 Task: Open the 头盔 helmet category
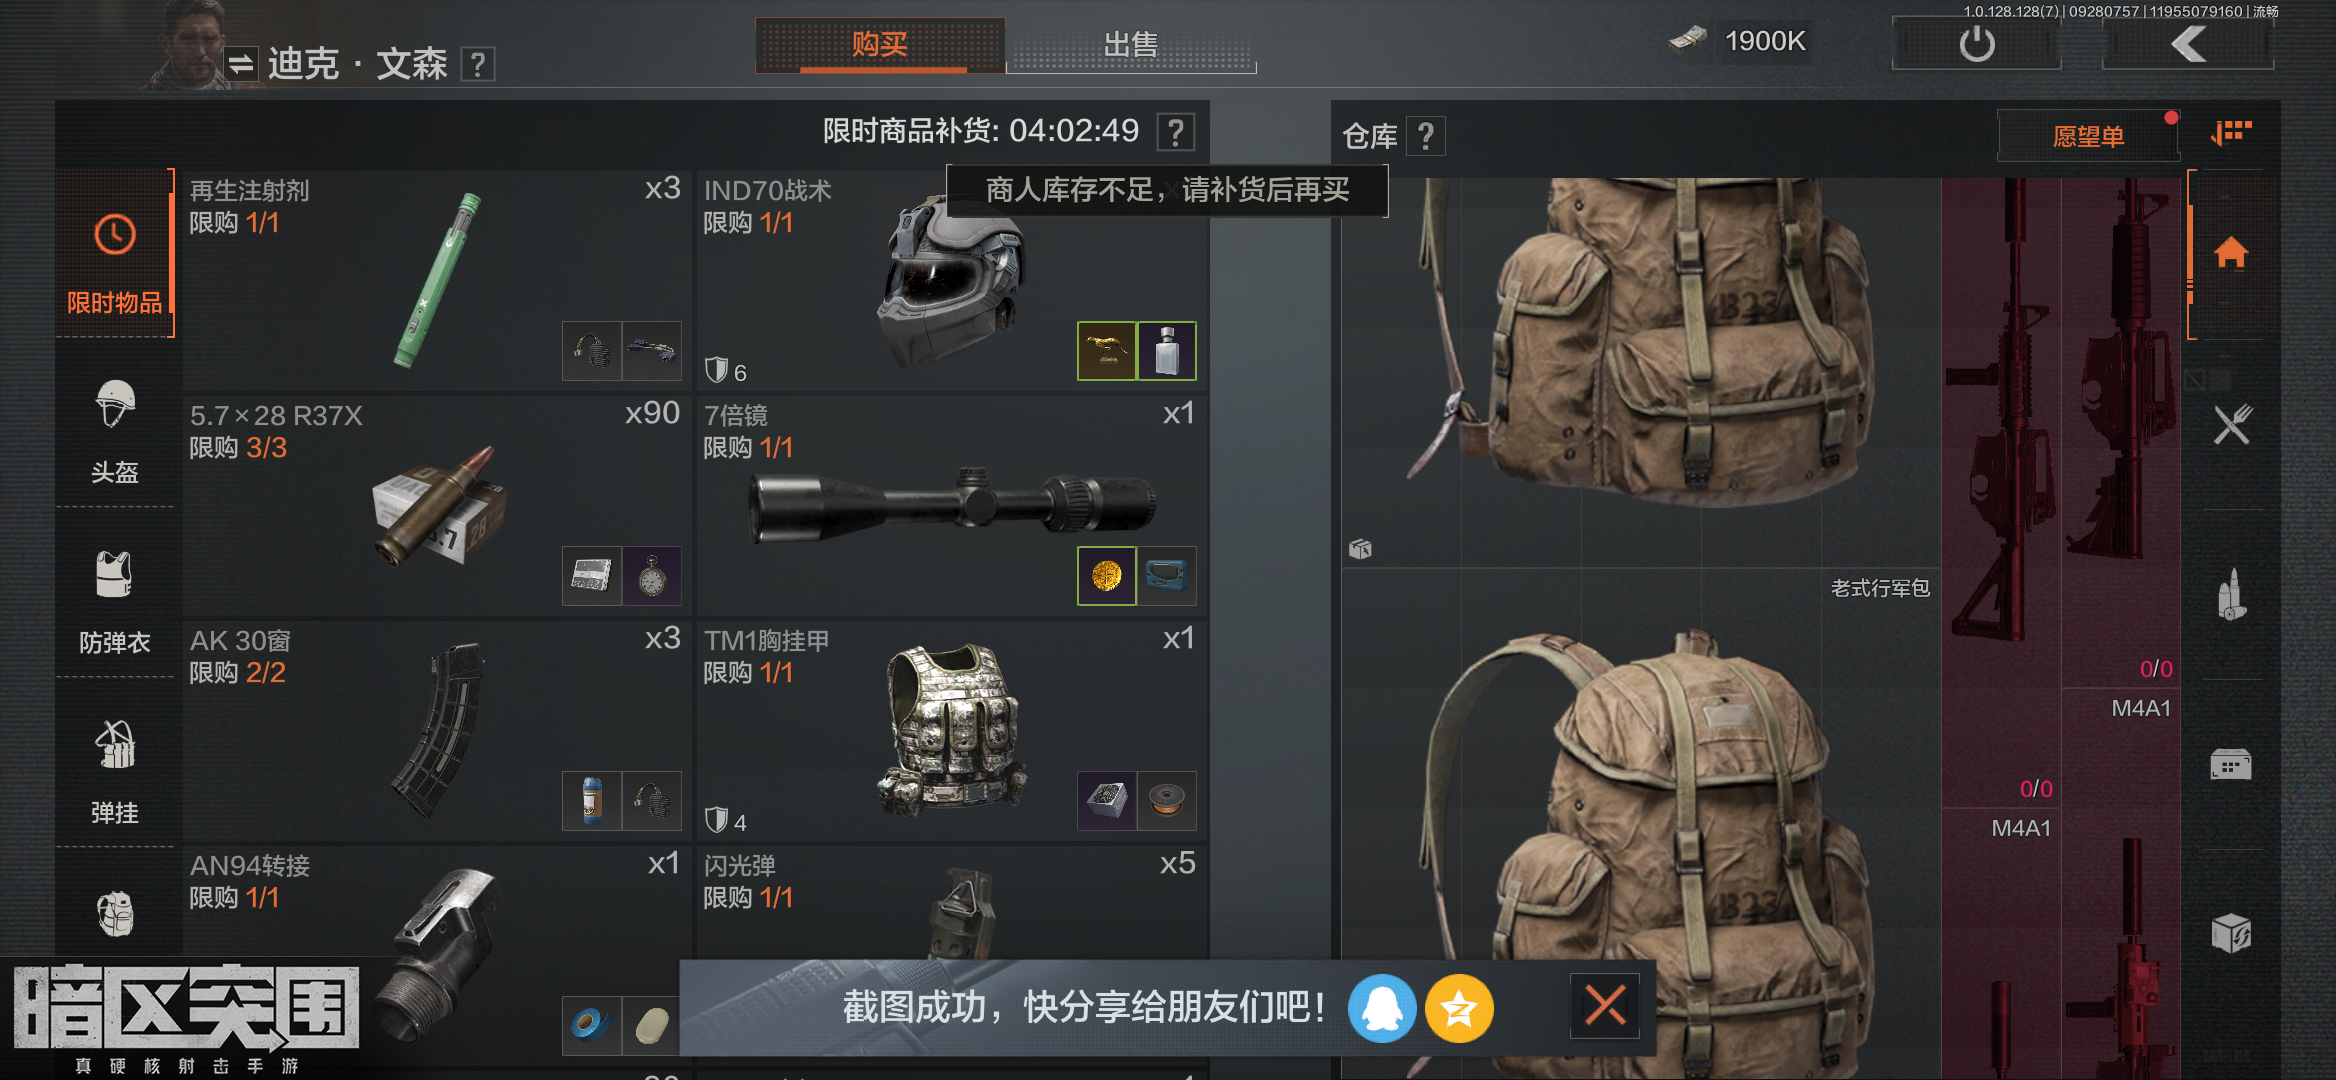114,430
